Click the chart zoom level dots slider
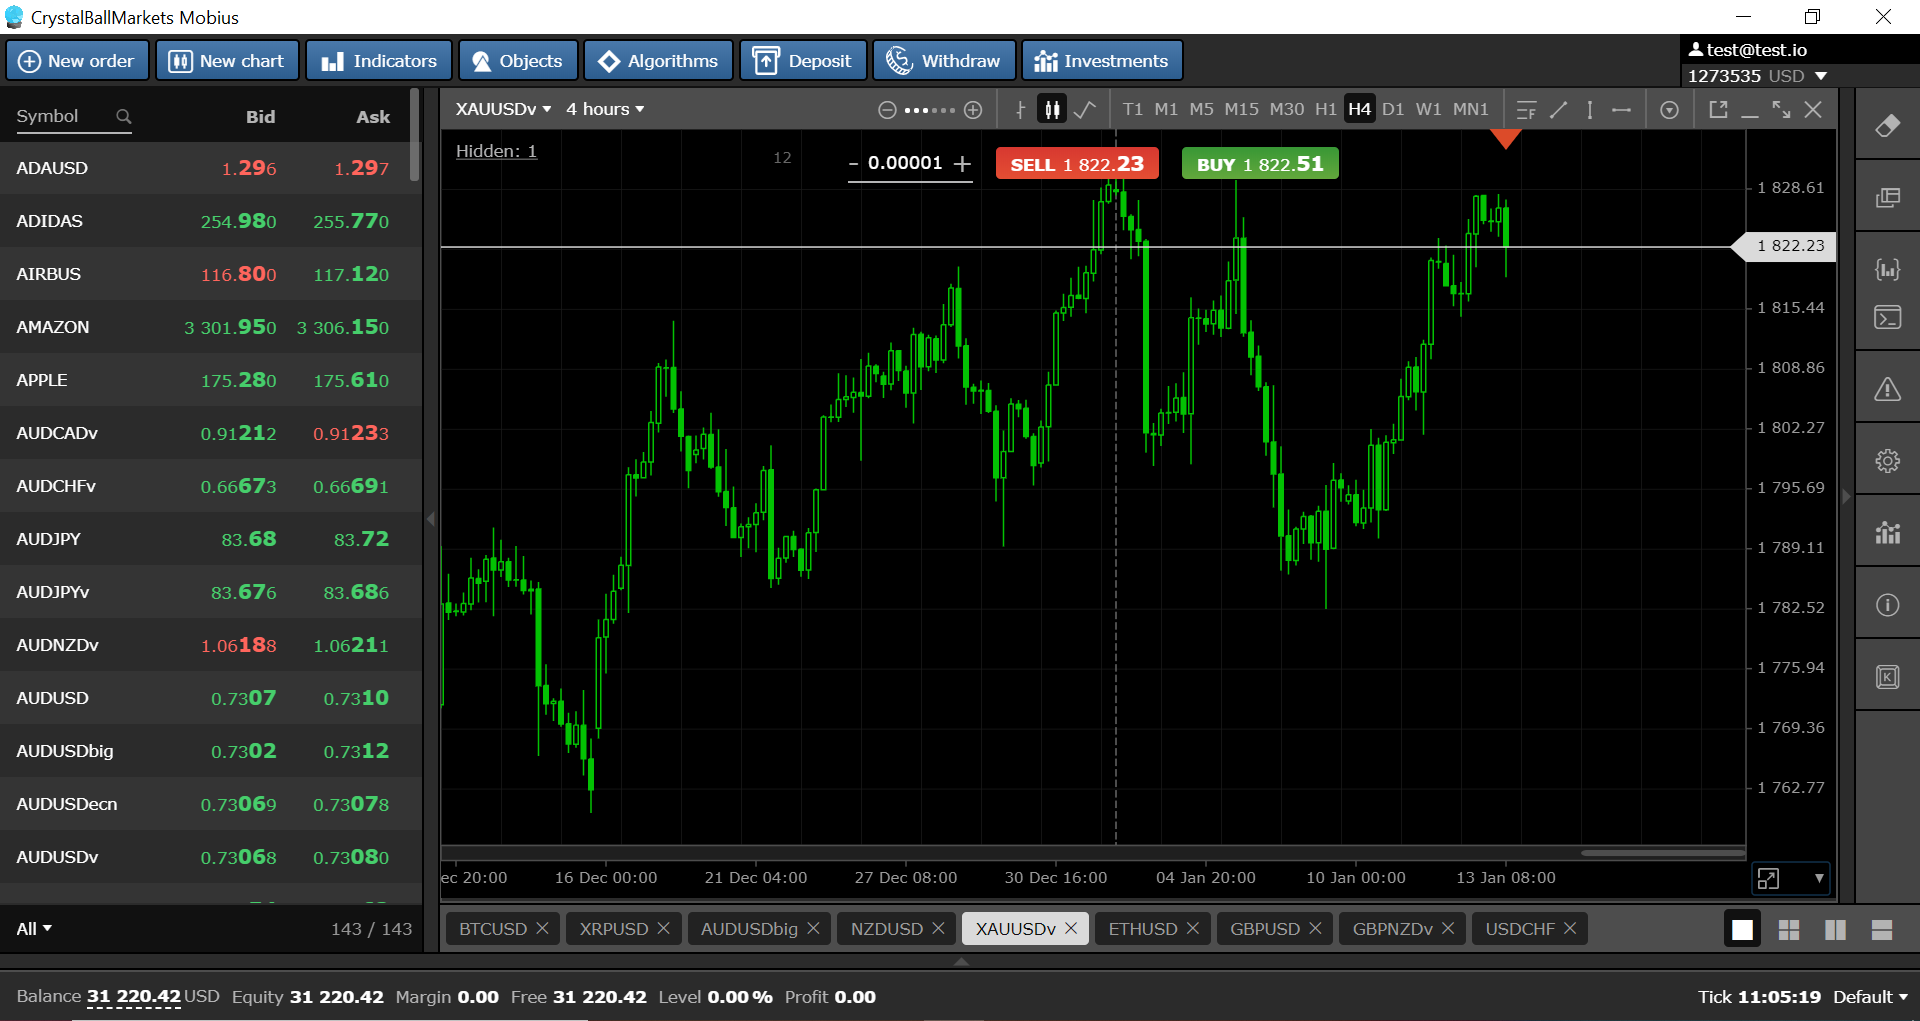 point(930,110)
